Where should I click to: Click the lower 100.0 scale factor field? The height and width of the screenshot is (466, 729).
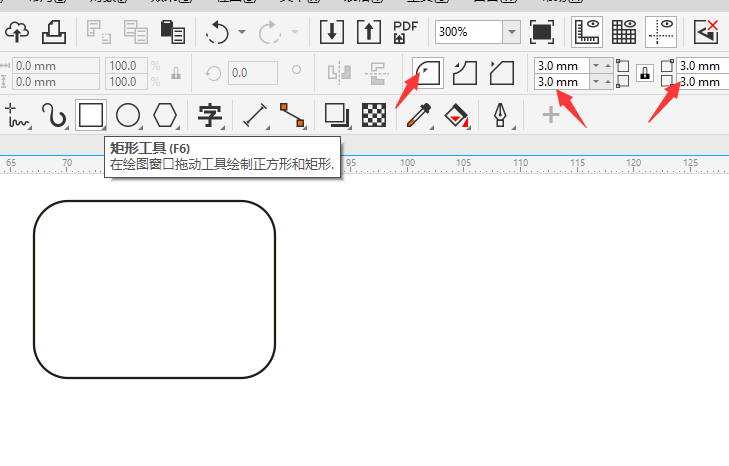[x=126, y=82]
